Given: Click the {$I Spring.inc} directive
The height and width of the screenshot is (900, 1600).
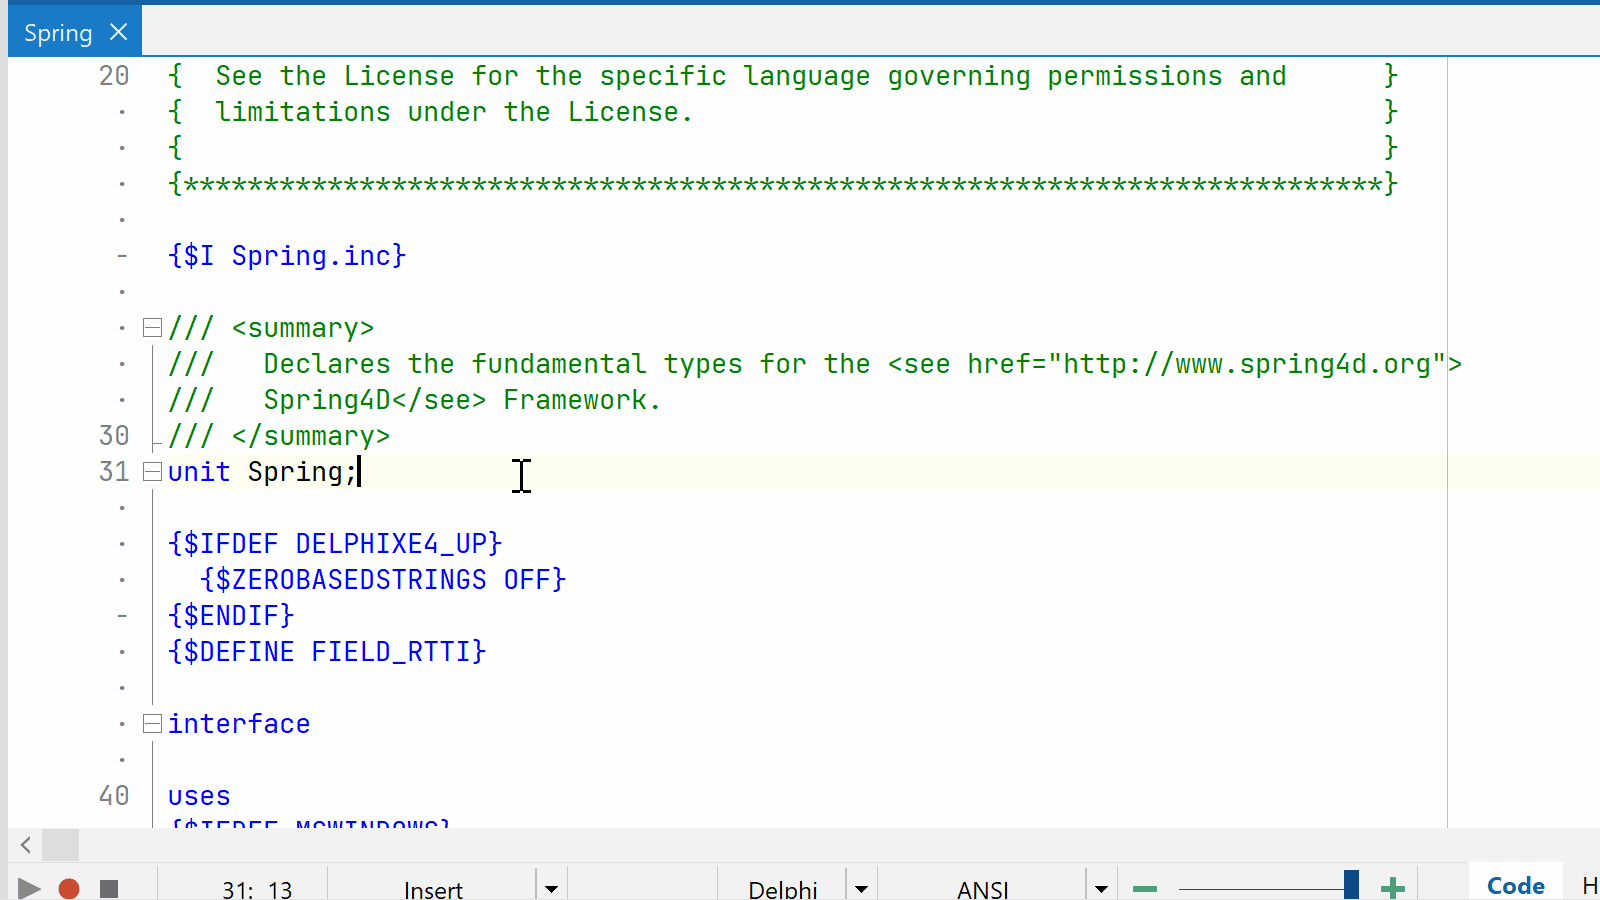Looking at the screenshot, I should [287, 256].
